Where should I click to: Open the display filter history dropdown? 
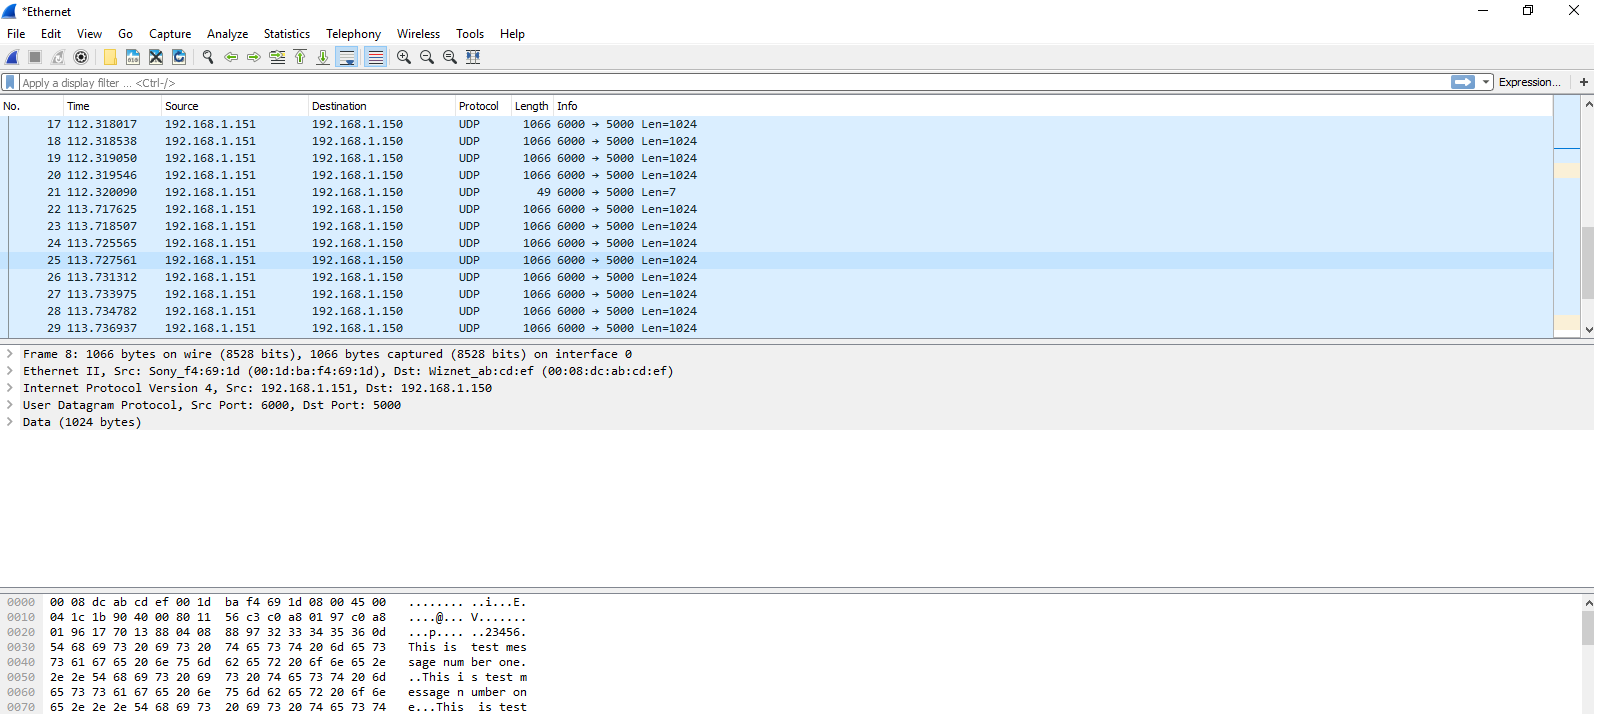pos(1486,82)
